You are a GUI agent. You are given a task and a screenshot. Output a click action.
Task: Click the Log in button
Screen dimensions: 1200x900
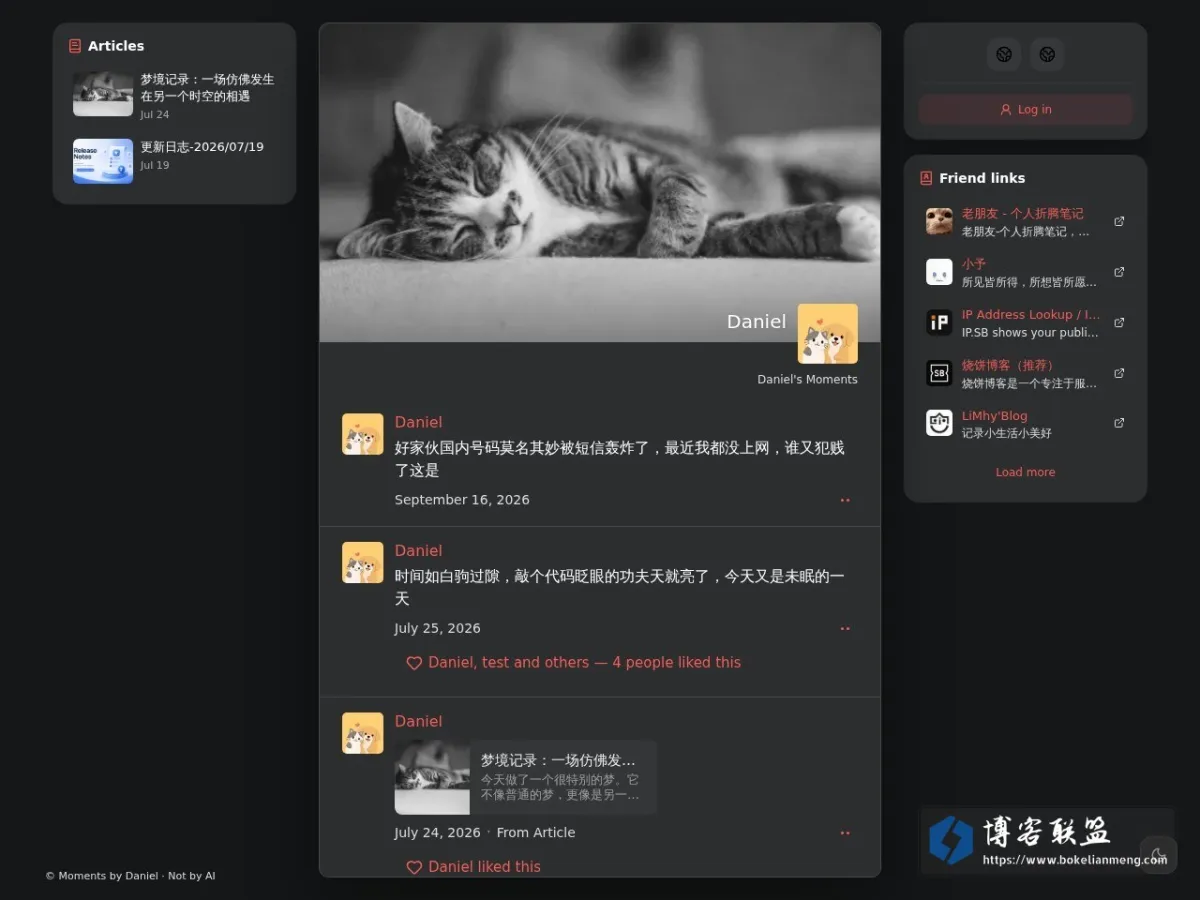click(1025, 110)
